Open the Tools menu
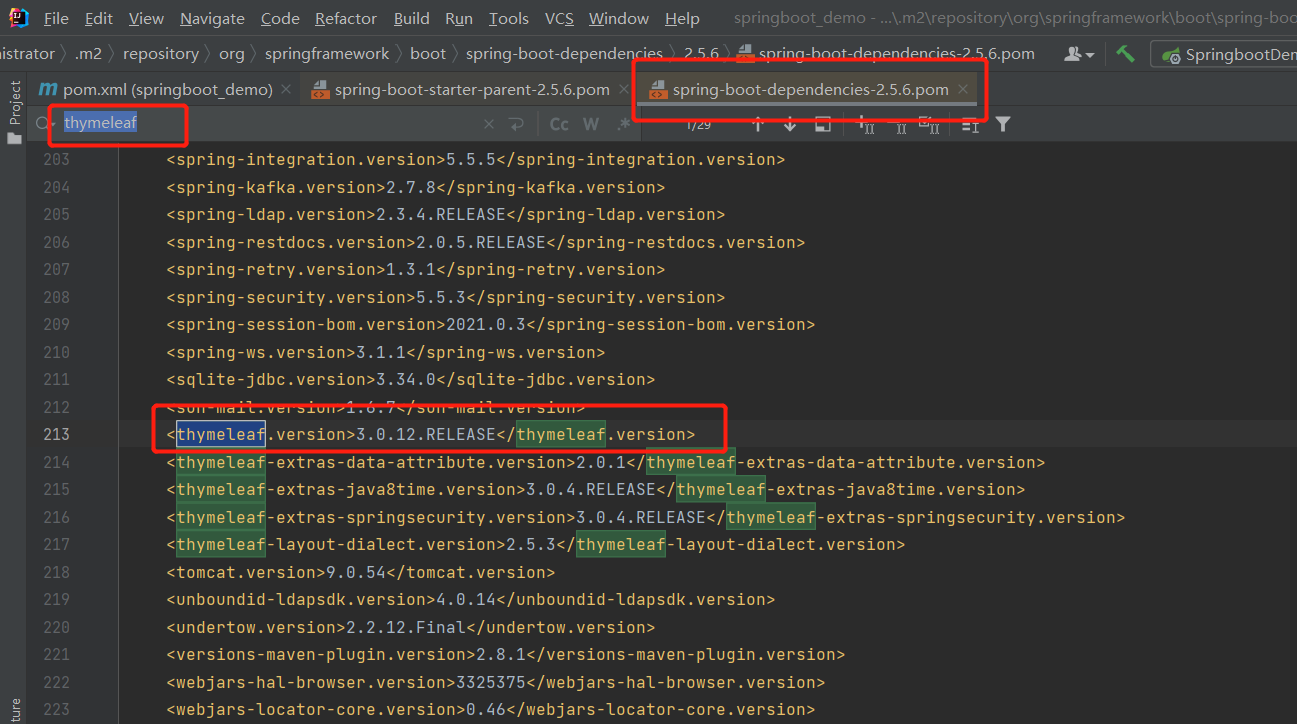The image size is (1297, 724). point(509,18)
